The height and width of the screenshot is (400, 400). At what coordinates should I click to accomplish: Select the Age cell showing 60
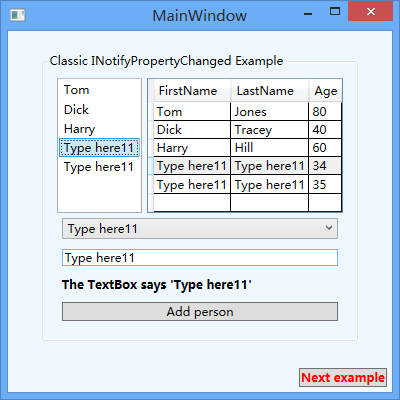[325, 148]
